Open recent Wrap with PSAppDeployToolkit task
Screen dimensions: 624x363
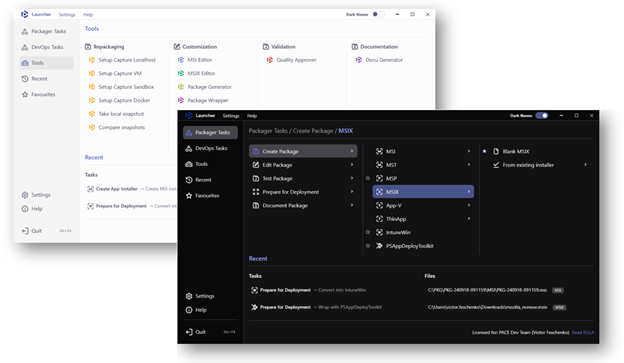(316, 307)
